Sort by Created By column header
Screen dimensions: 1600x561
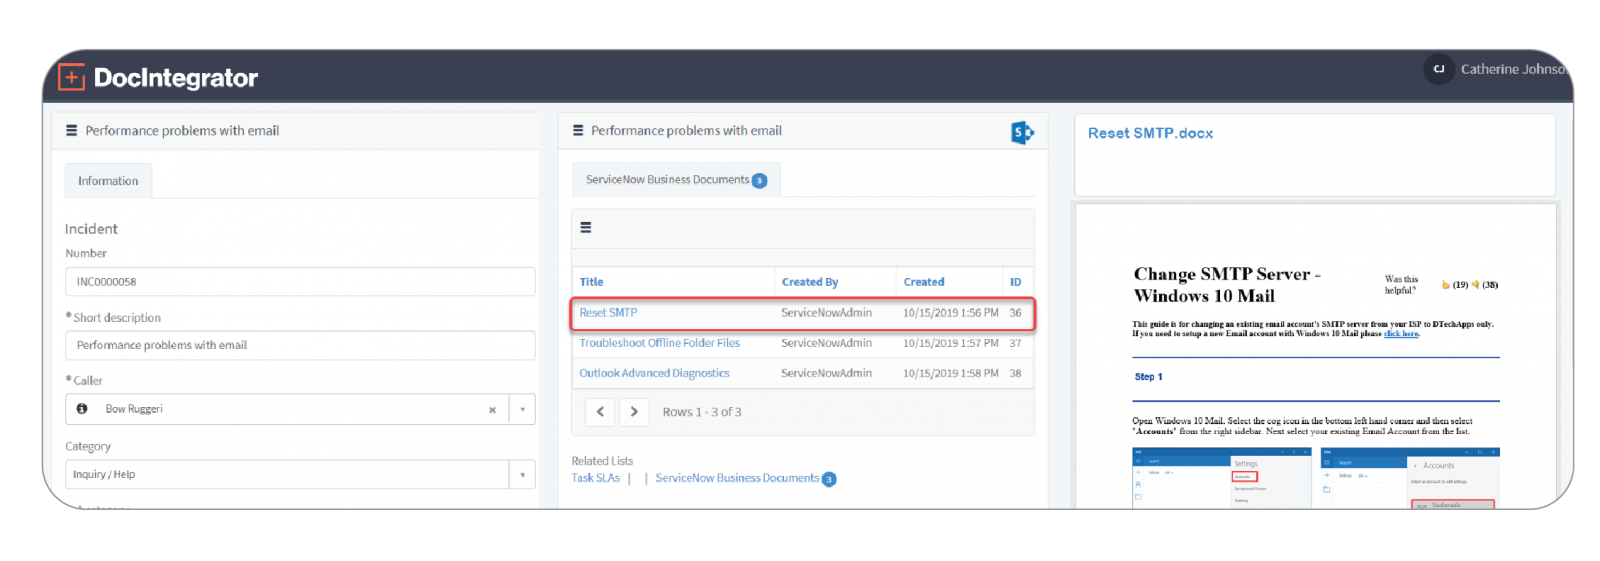tap(810, 282)
